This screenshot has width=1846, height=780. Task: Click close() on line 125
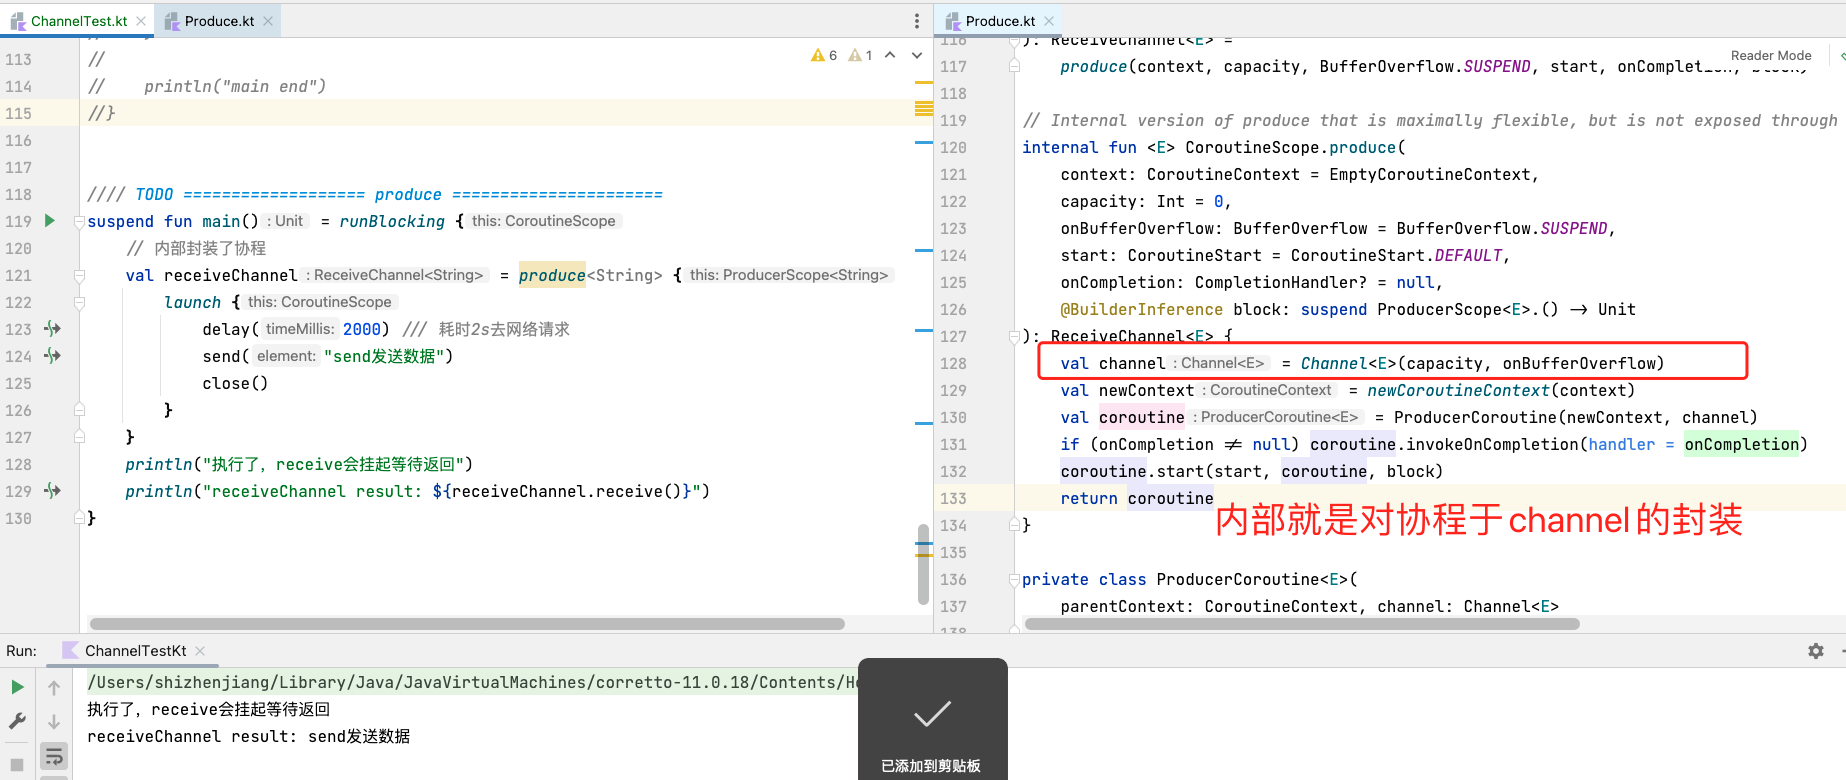[235, 383]
